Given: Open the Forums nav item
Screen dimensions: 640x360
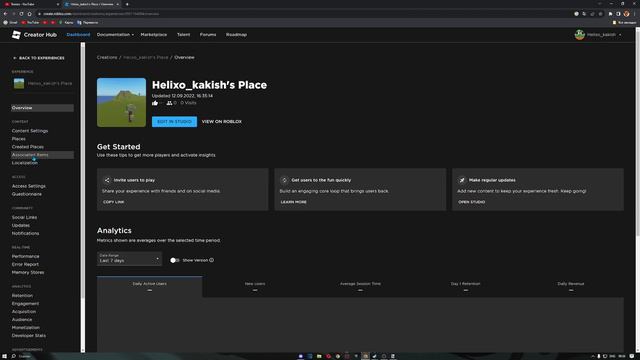Looking at the screenshot, I should pyautogui.click(x=208, y=35).
